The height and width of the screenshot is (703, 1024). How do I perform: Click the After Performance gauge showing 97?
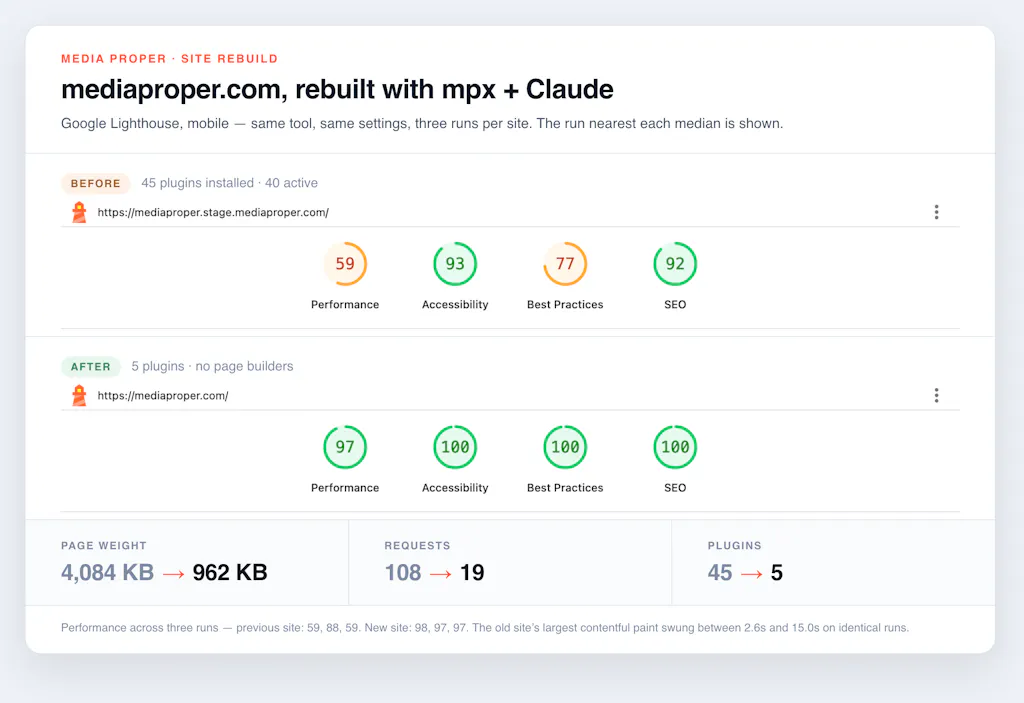[x=345, y=447]
